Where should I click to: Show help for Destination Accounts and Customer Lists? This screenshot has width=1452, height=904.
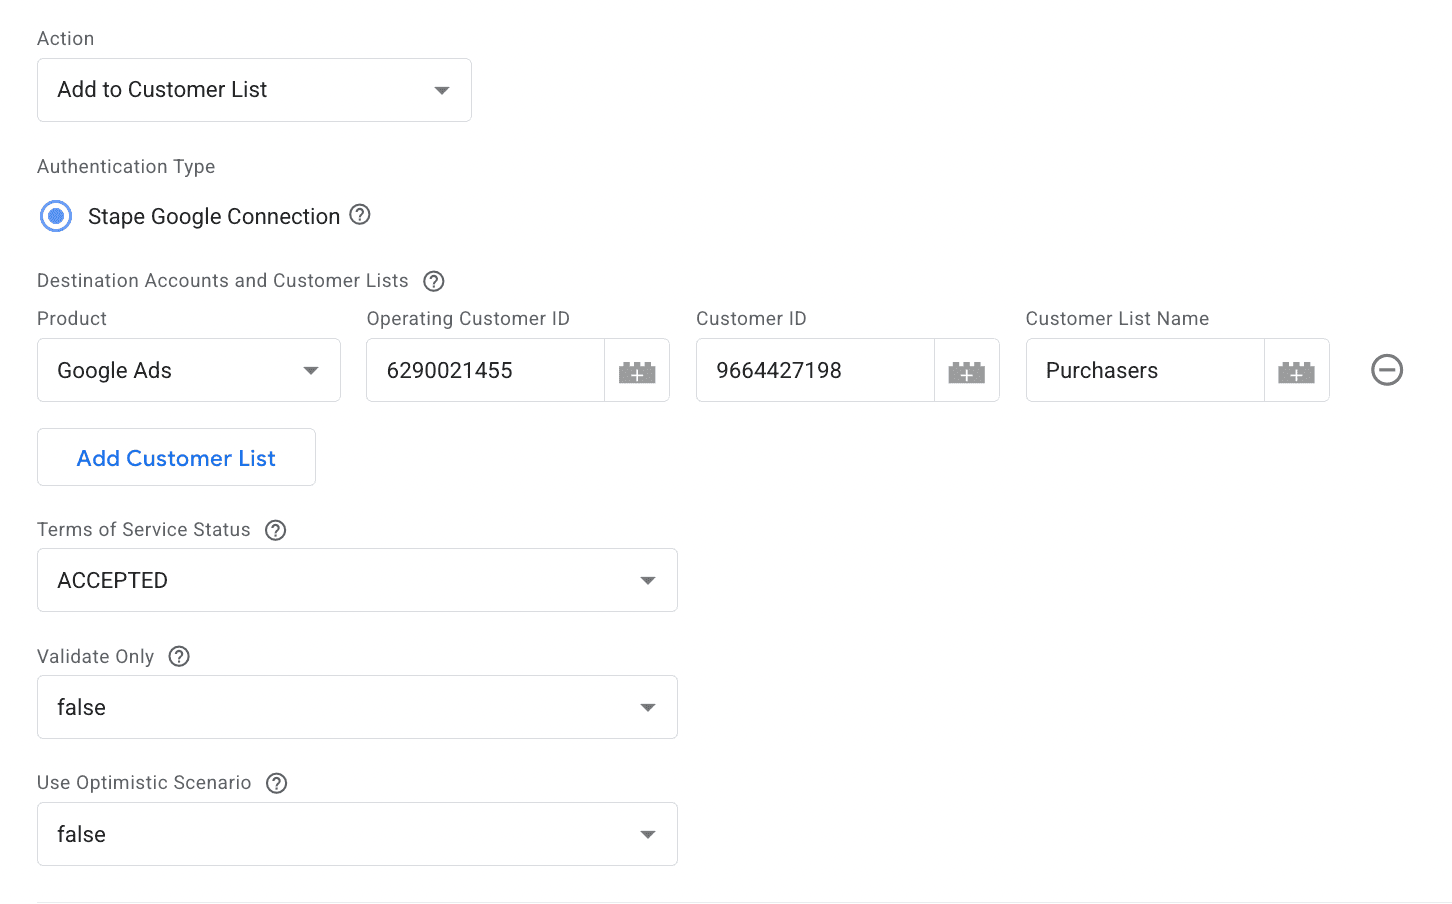click(434, 281)
